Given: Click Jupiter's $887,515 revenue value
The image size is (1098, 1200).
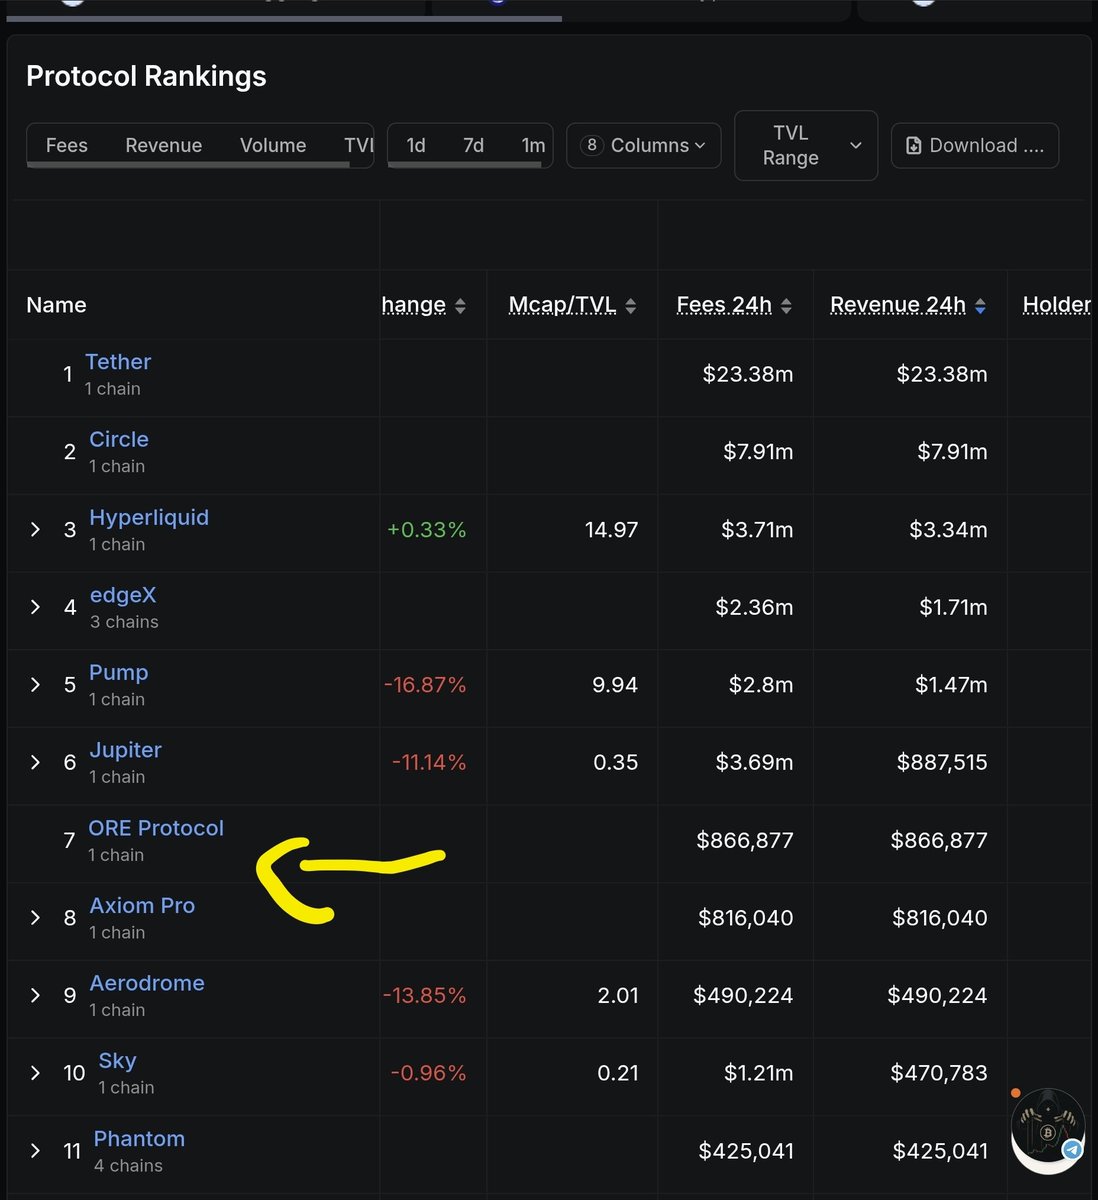Looking at the screenshot, I should pyautogui.click(x=942, y=762).
